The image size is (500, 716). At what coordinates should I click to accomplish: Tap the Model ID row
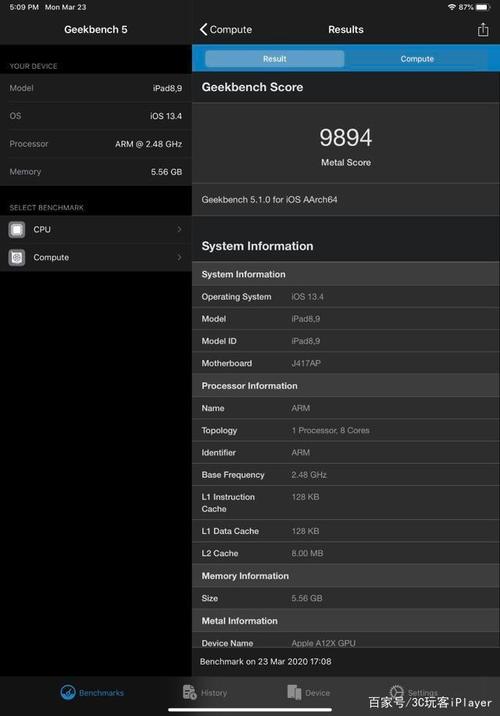click(346, 341)
